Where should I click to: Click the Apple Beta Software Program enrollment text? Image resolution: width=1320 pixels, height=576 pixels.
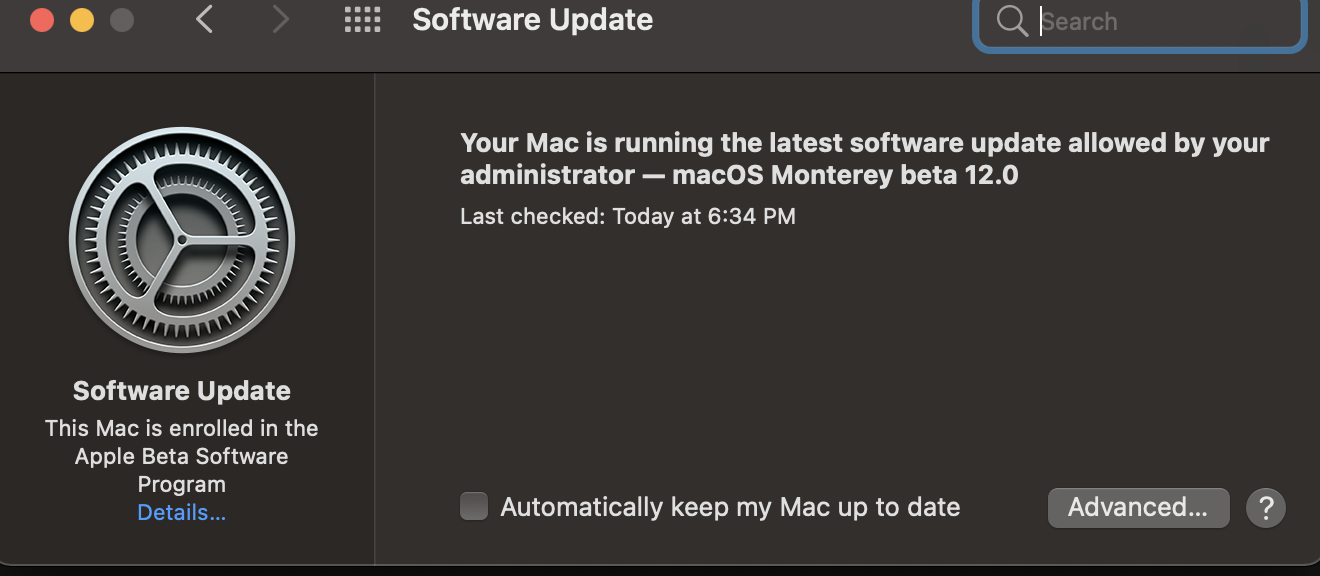tap(182, 456)
